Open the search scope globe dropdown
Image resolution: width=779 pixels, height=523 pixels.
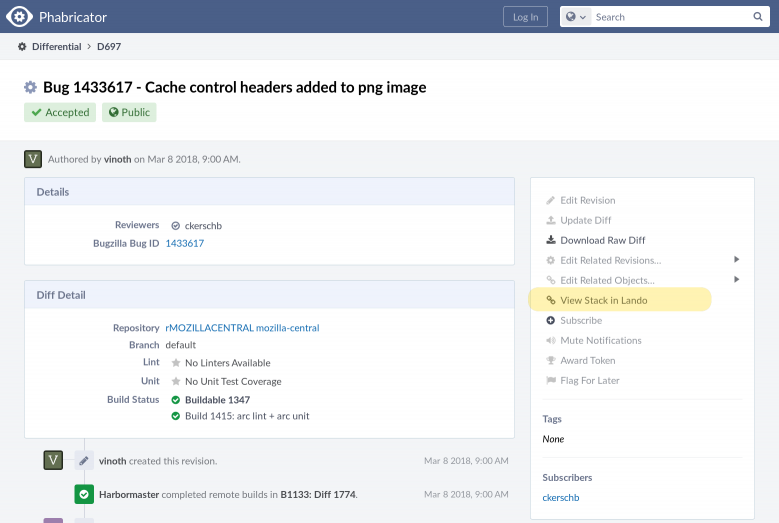[576, 17]
